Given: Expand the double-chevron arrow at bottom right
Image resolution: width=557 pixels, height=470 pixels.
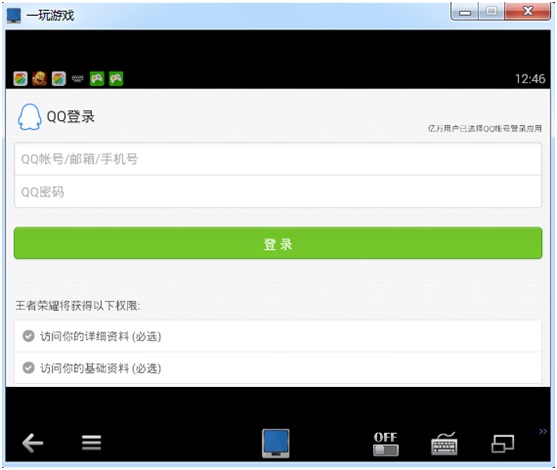Looking at the screenshot, I should tap(543, 431).
